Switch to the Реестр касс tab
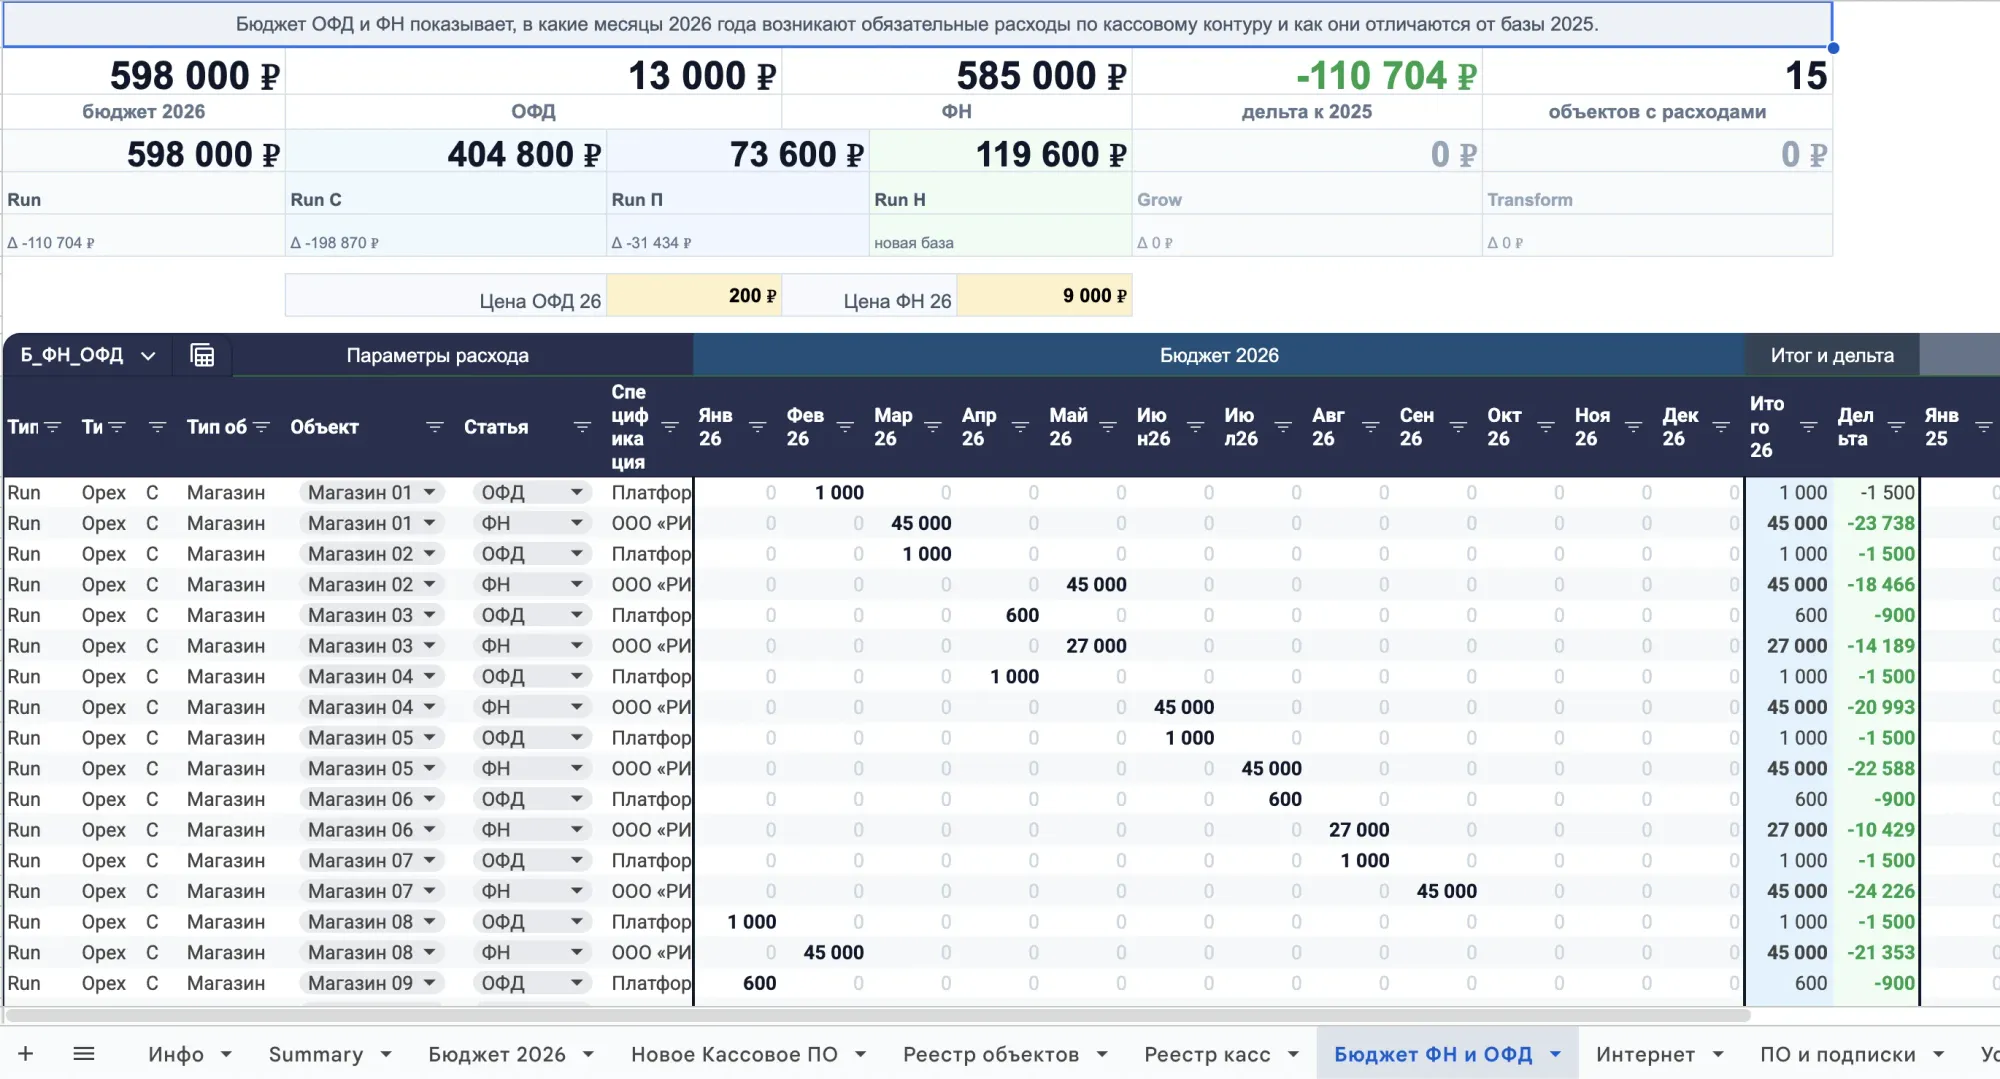The width and height of the screenshot is (2000, 1079). 1207,1054
